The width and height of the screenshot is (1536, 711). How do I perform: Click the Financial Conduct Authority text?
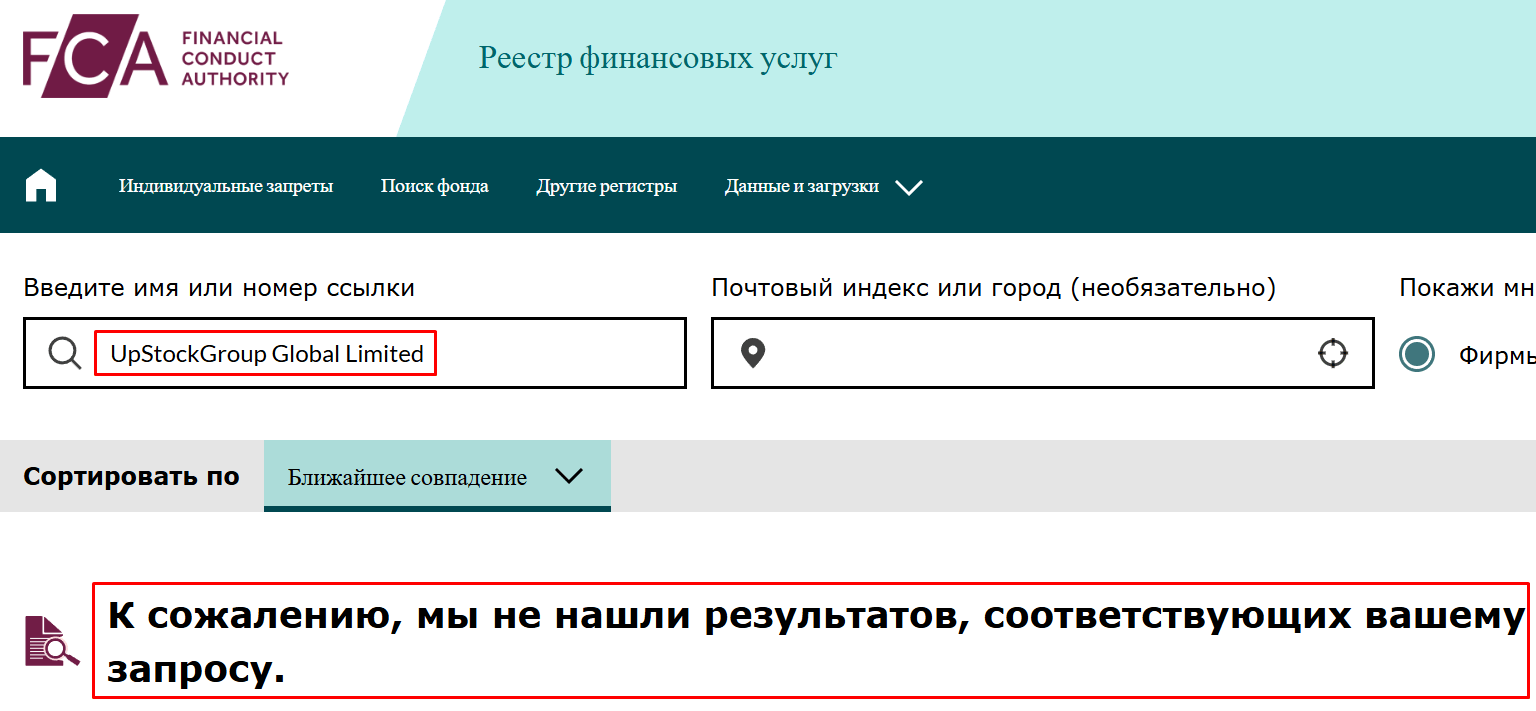234,59
